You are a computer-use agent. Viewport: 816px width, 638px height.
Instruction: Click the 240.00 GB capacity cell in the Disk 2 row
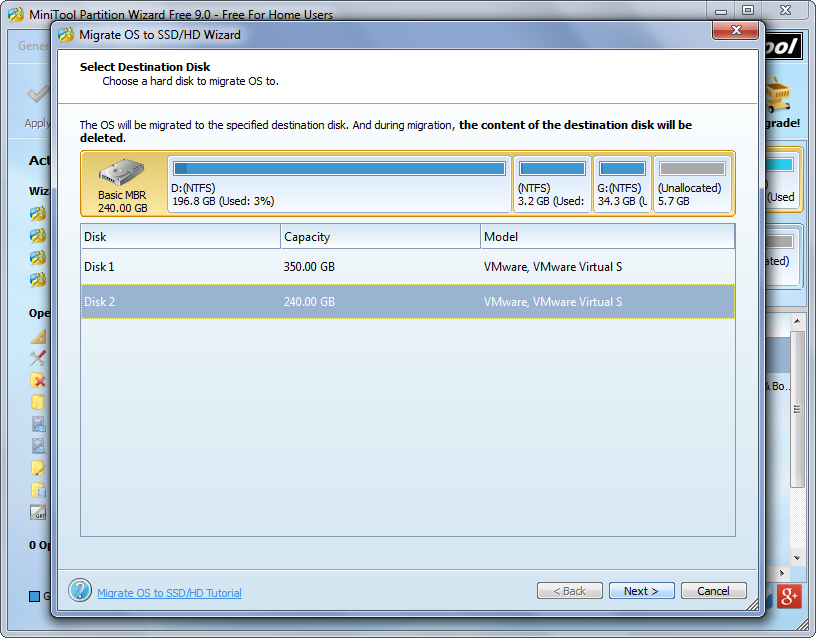(x=309, y=301)
